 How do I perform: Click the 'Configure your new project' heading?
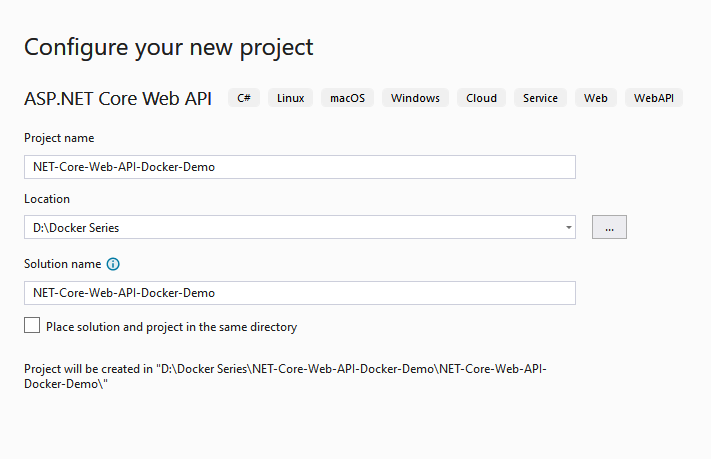tap(169, 48)
